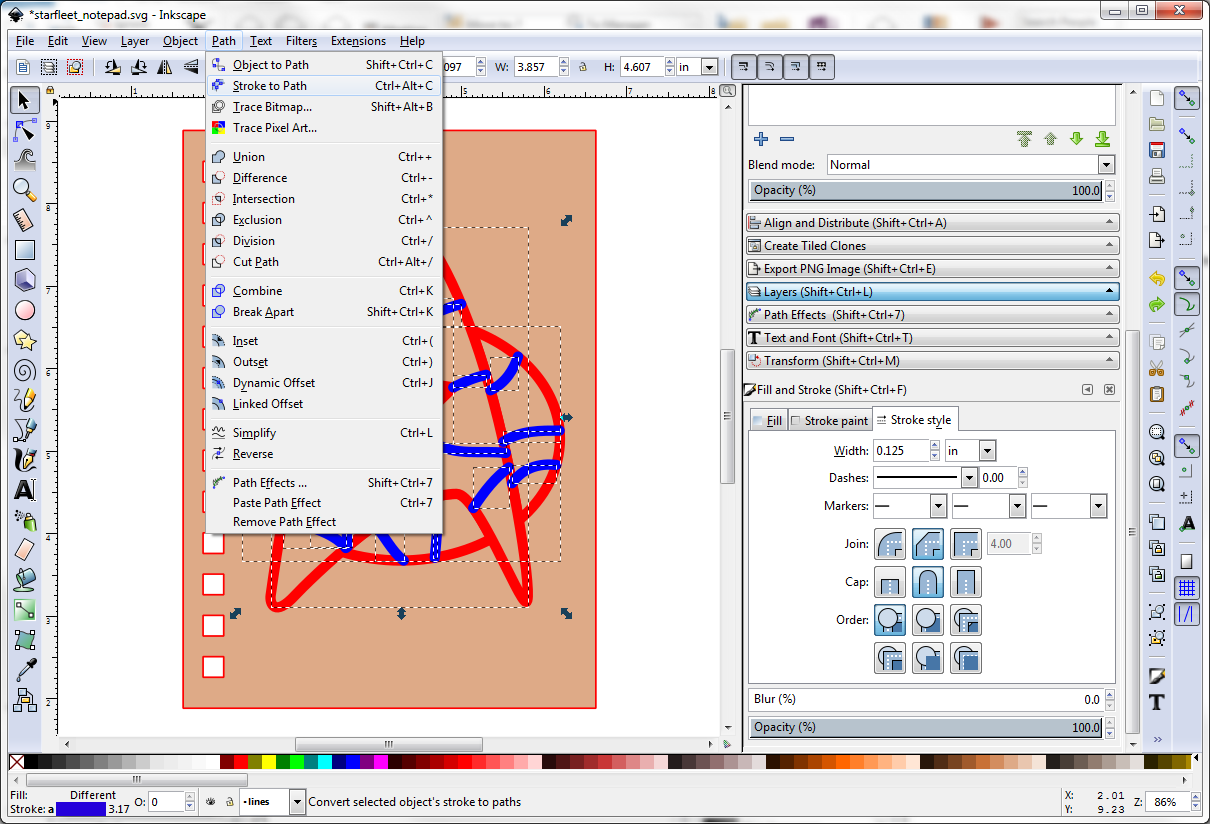This screenshot has width=1210, height=824.
Task: Open the end Markers dropdown
Action: tap(1069, 506)
